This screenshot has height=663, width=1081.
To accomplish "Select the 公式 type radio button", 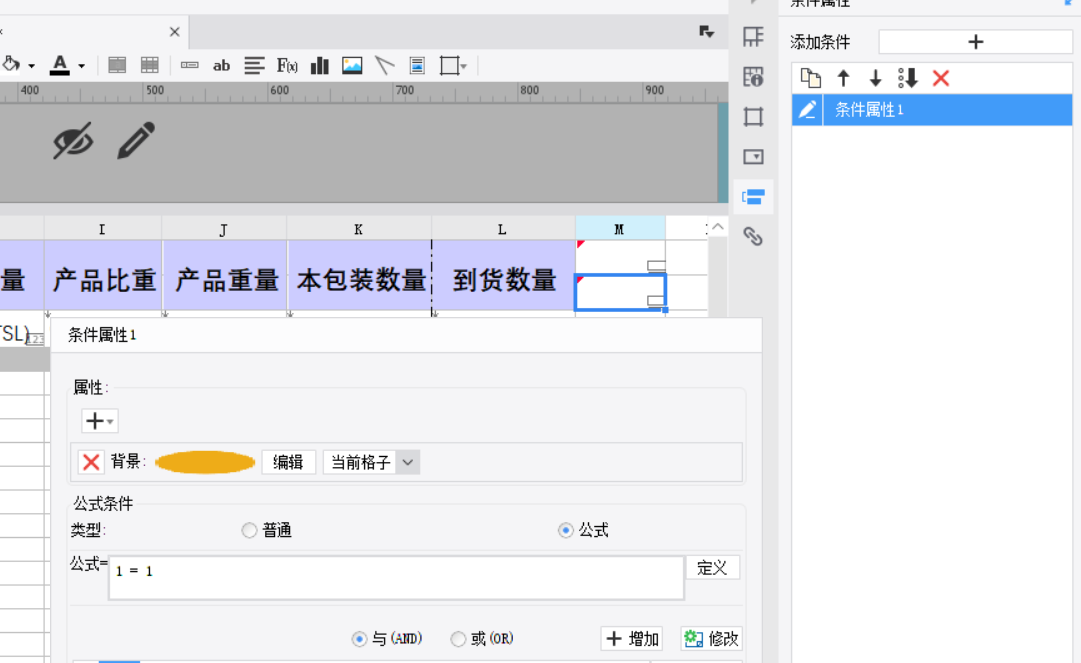I will click(565, 530).
